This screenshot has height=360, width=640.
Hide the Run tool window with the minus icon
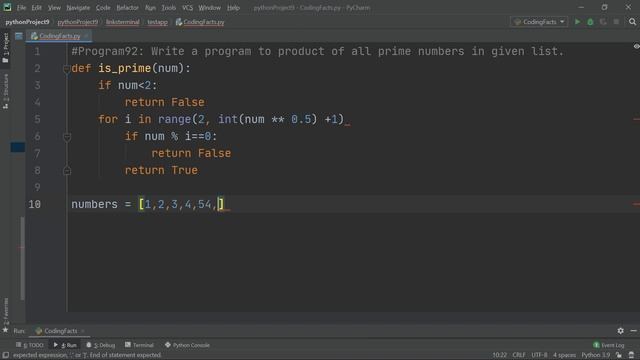633,331
